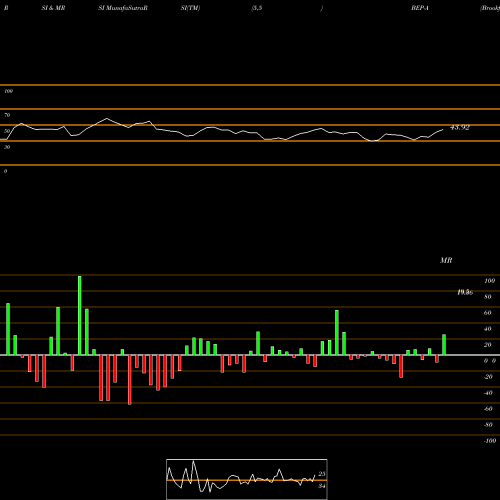500x500 pixels.
Task: Click the histogram axis label -60
Action: pyautogui.click(x=488, y=409)
